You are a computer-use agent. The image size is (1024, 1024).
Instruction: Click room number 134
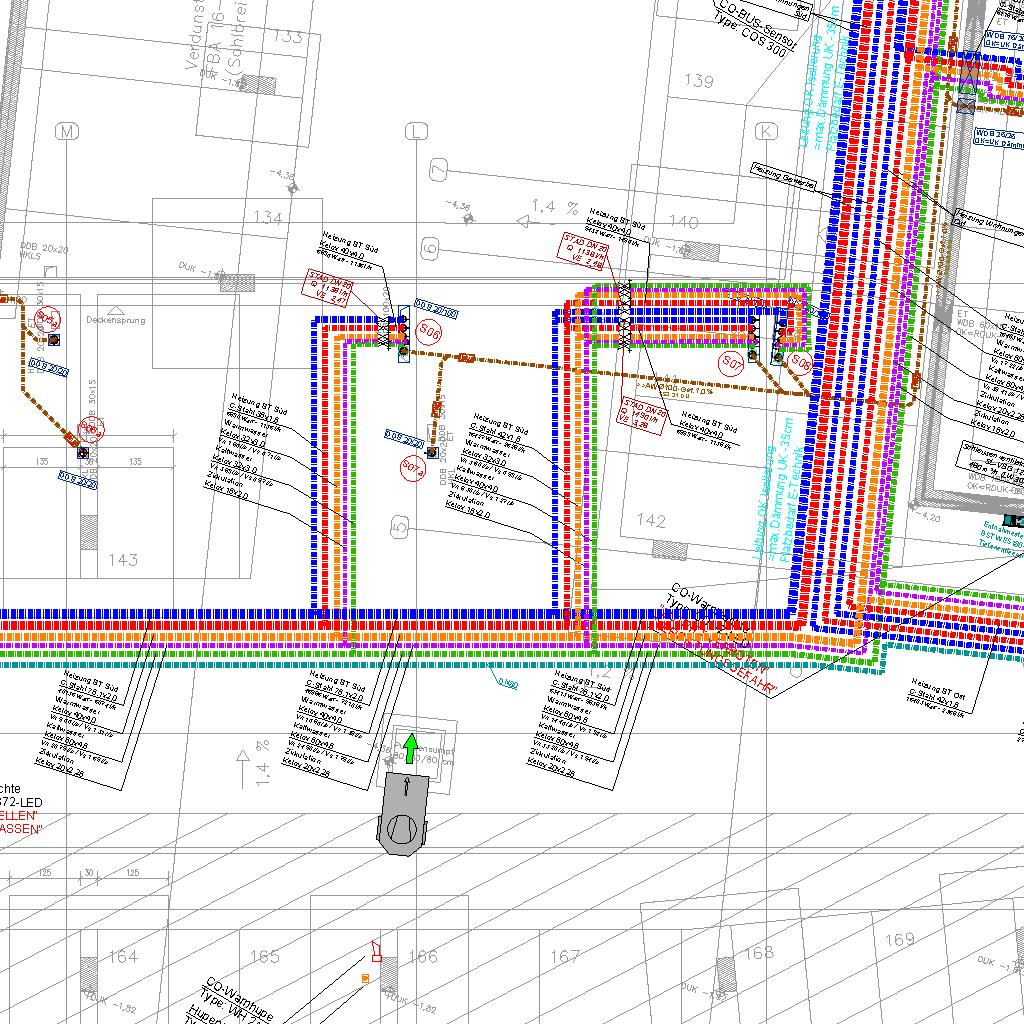(268, 217)
